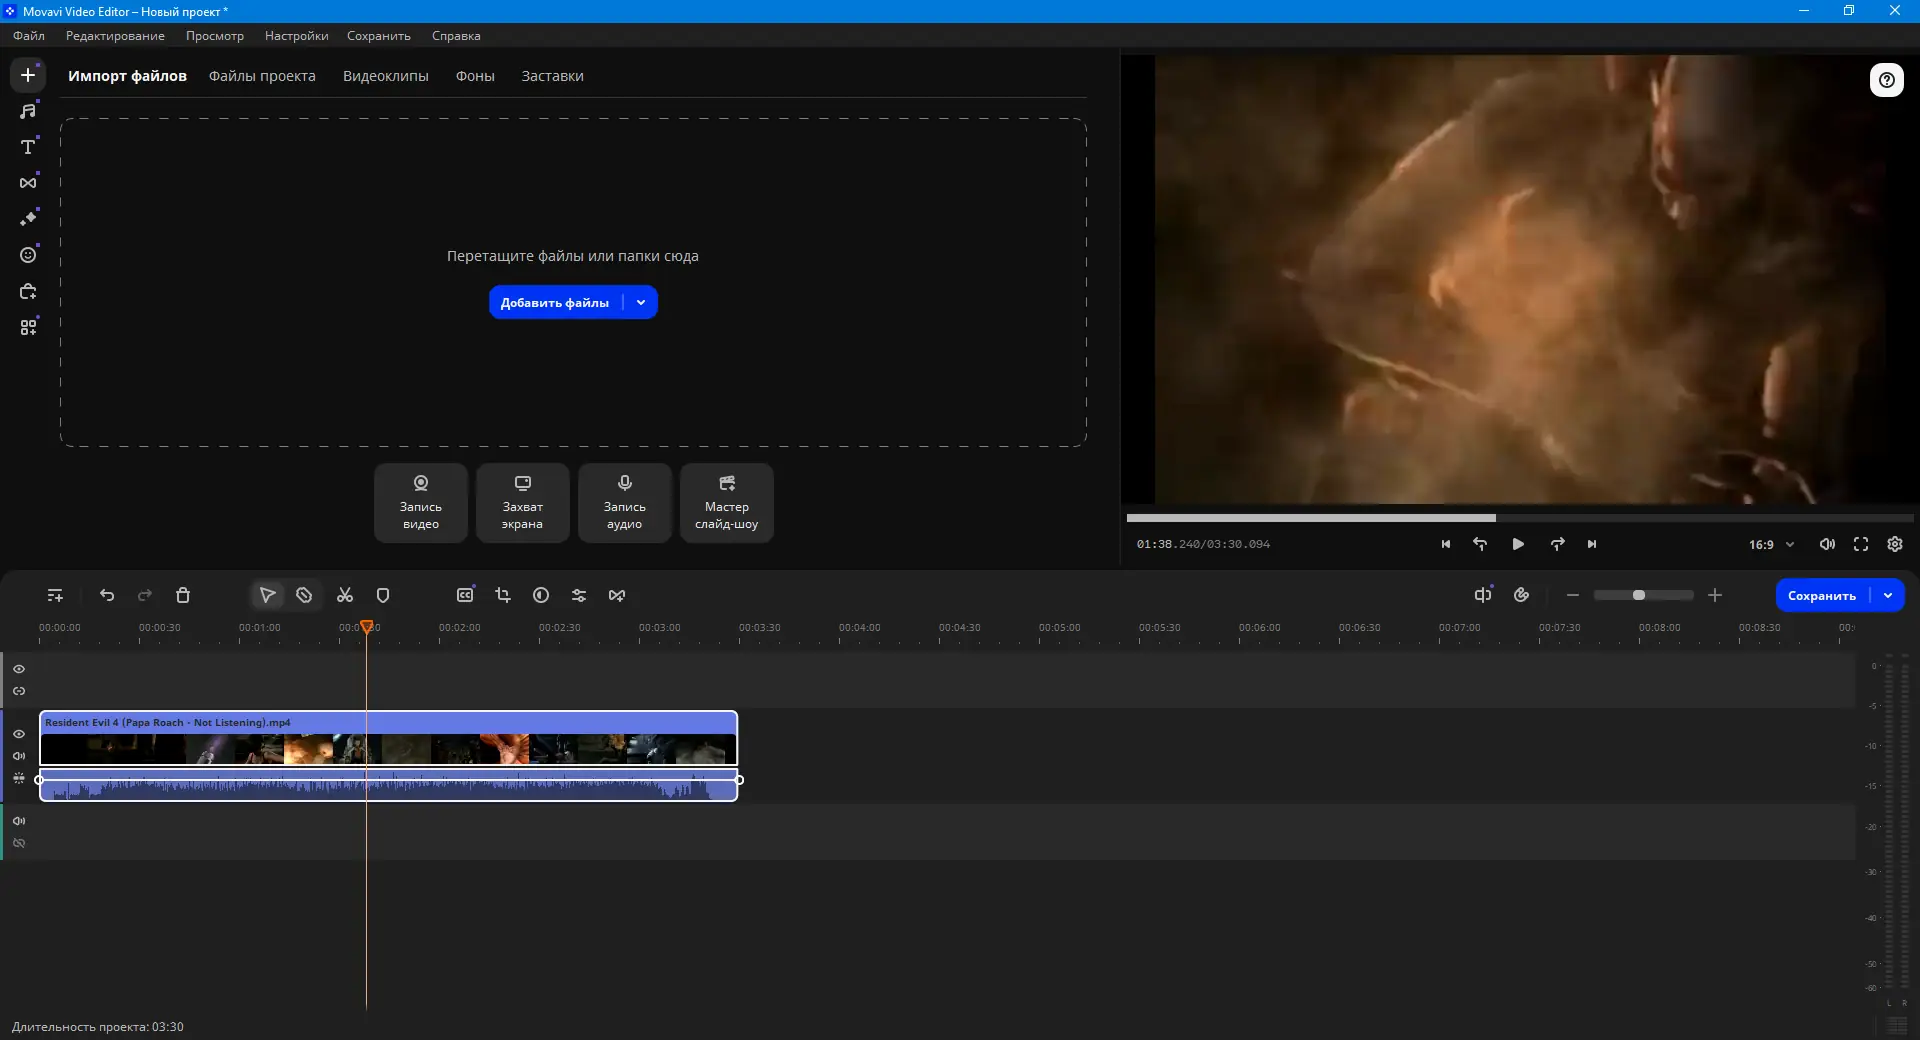Open the Audio sidebar icon

click(x=28, y=111)
